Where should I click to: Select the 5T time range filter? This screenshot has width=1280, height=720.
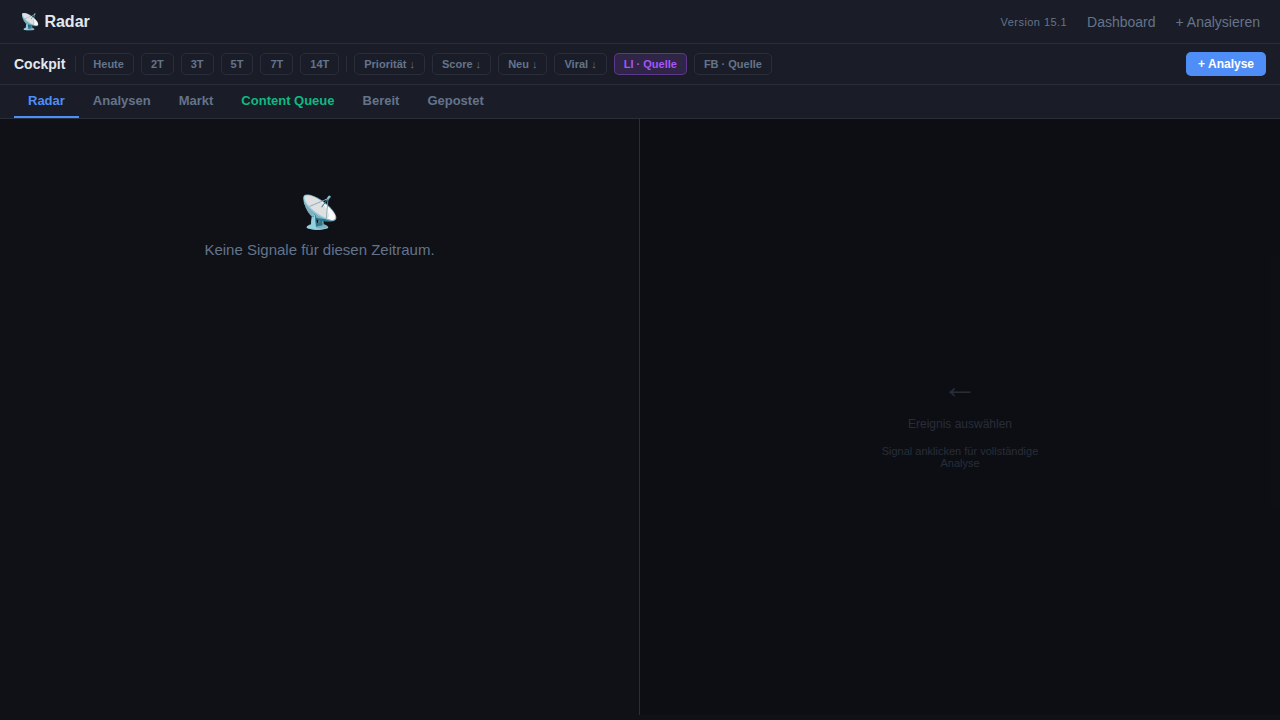[237, 64]
